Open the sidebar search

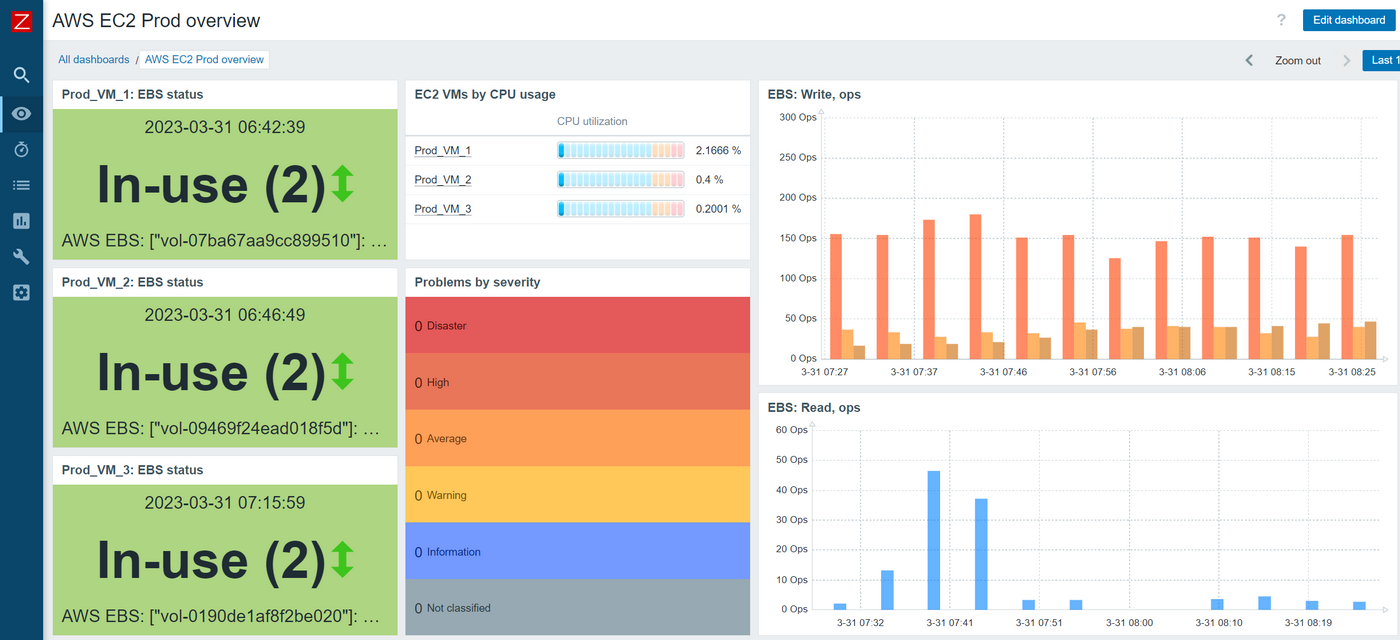[20, 74]
